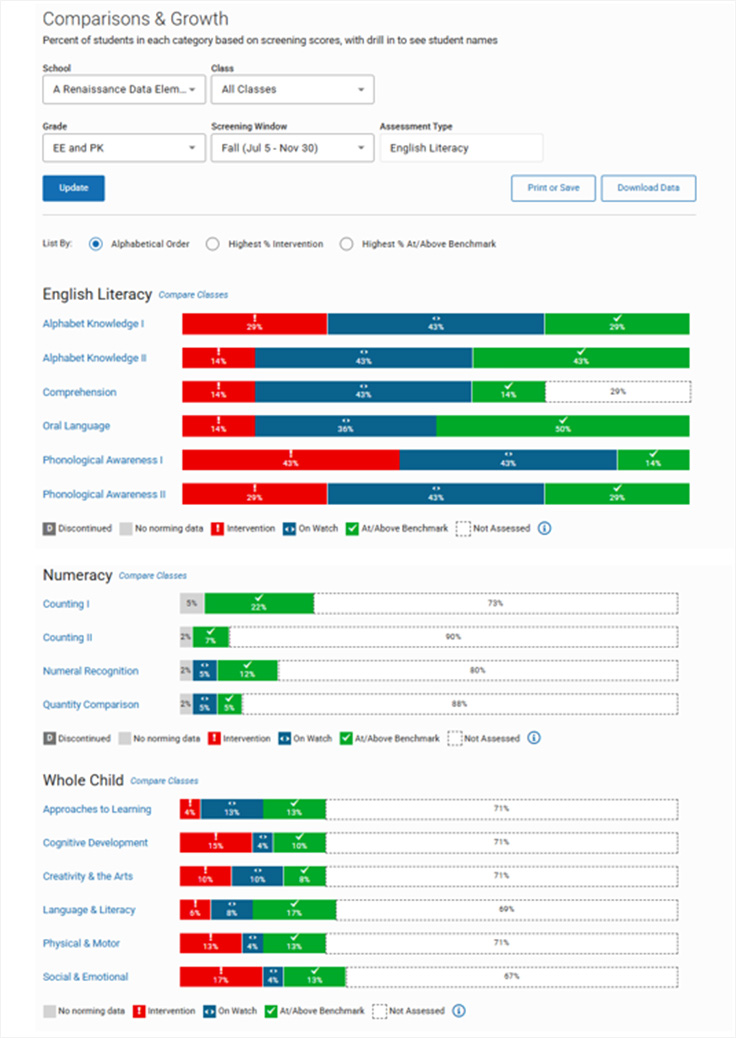Open the Counting II link
This screenshot has height=1038, width=736.
[x=68, y=637]
